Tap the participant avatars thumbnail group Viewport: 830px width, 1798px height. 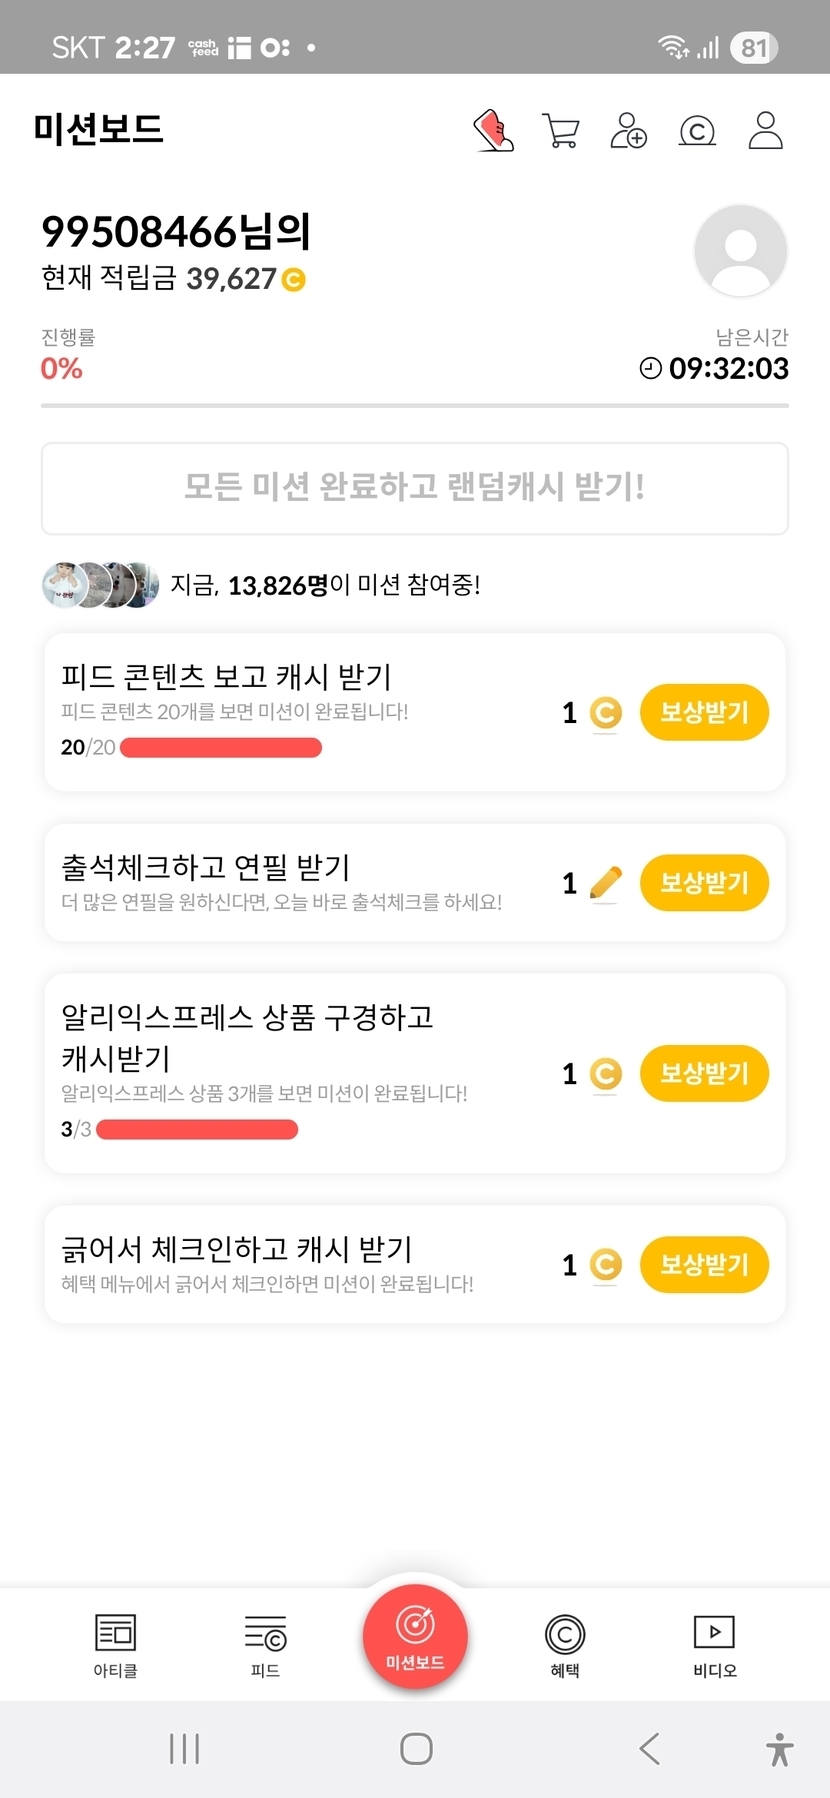point(100,585)
